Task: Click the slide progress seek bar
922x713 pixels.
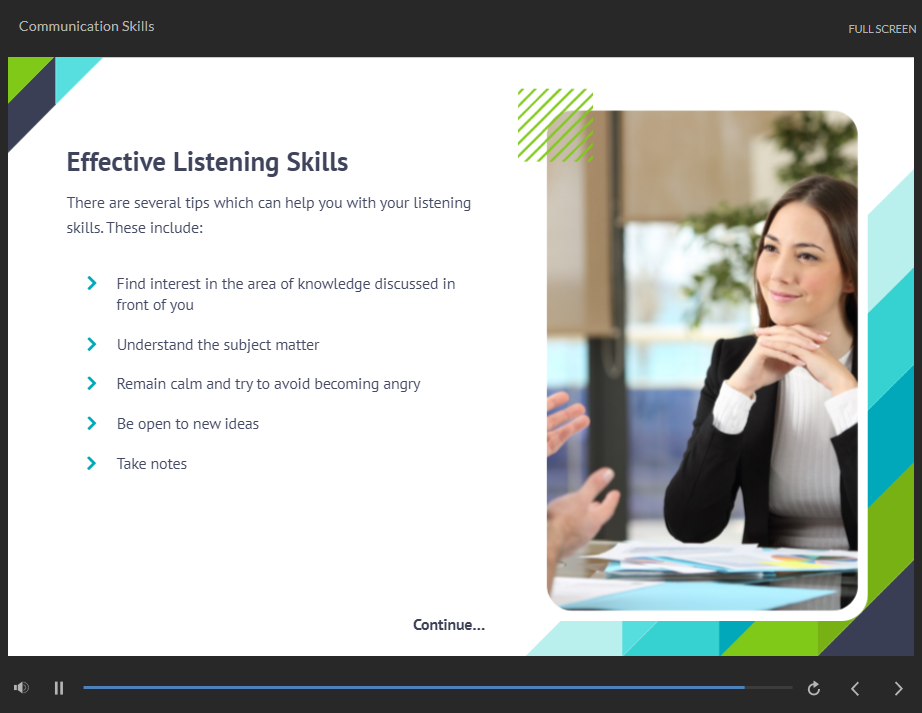Action: click(437, 687)
